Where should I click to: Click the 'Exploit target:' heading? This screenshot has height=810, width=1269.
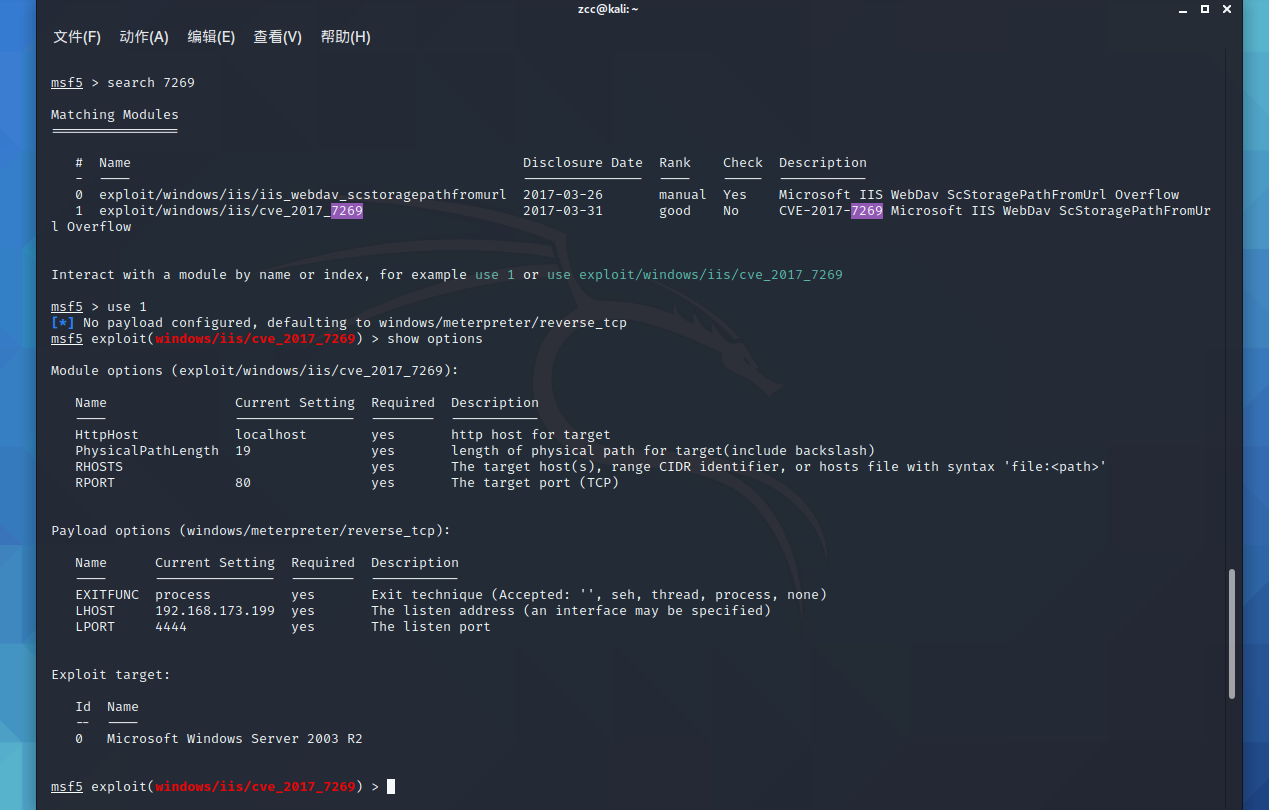tap(111, 675)
